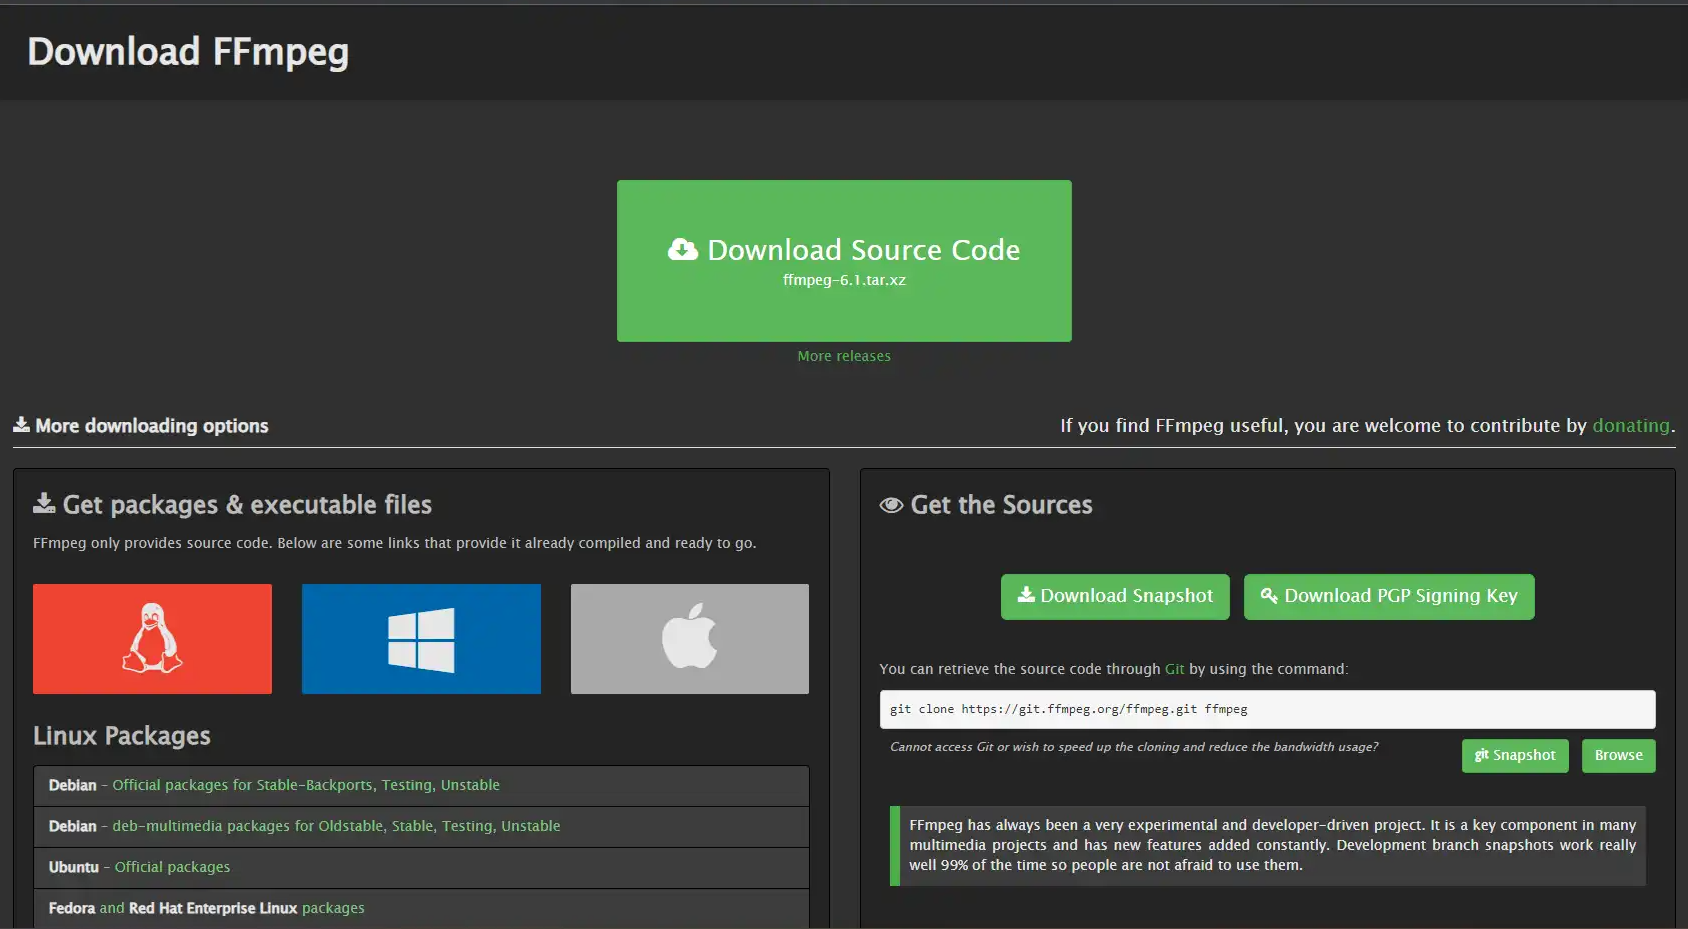Click the eye icon beside Get the Sources

pos(891,505)
